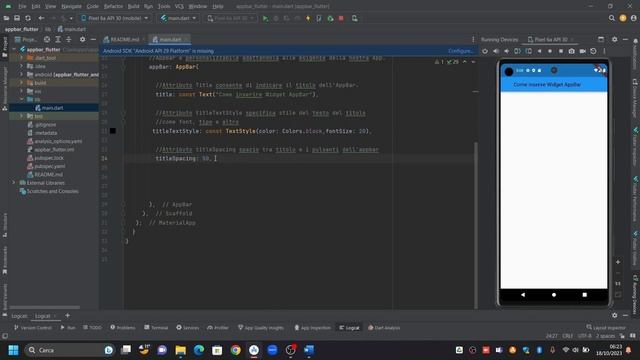Click emulator toolbar Back triangle icon

click(540, 51)
